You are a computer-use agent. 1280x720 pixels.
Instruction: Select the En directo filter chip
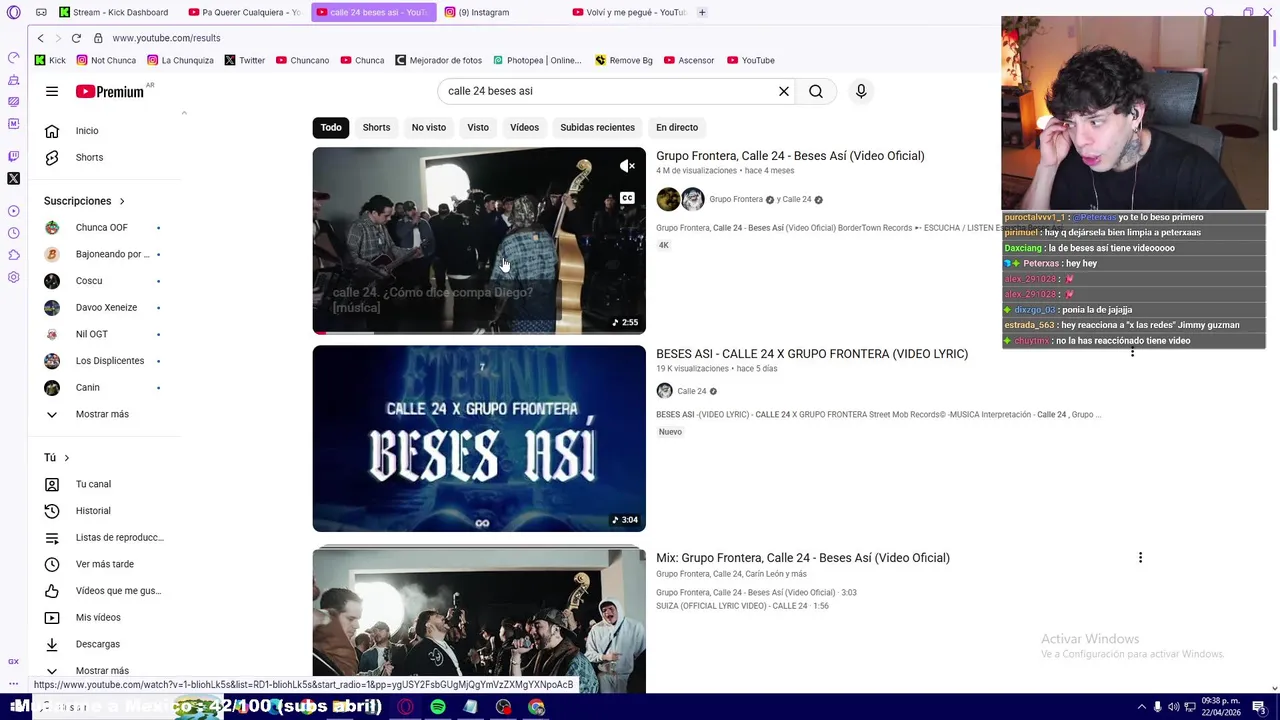tap(677, 127)
